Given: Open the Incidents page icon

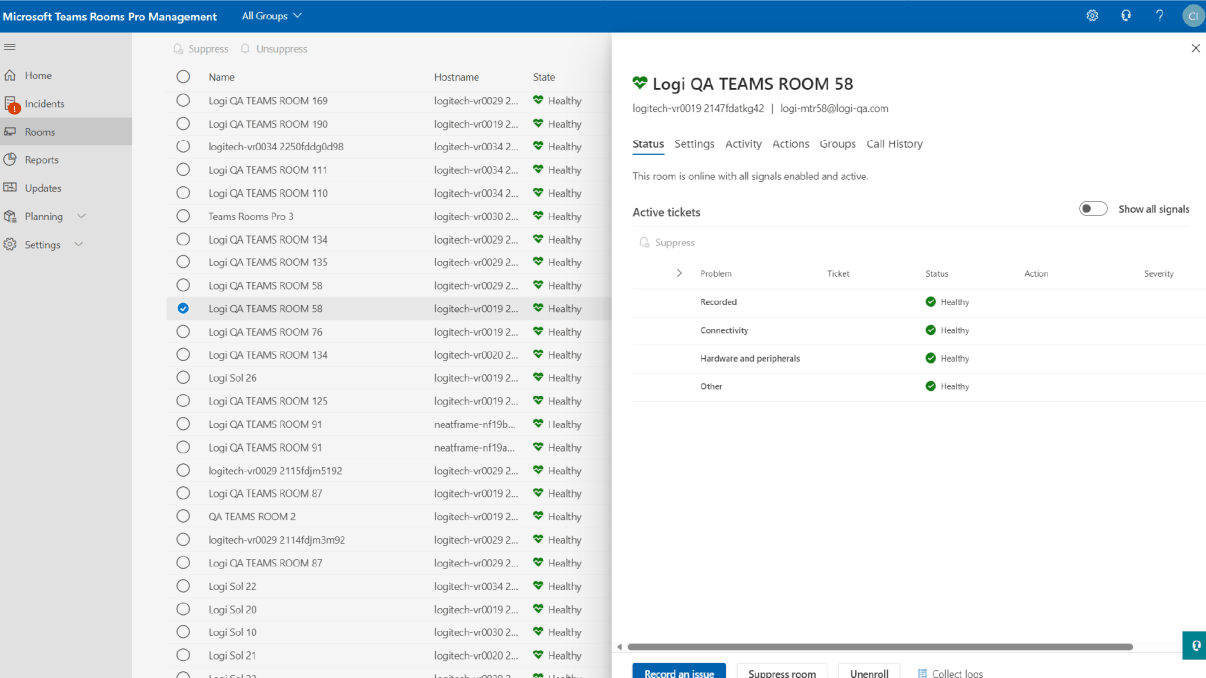Looking at the screenshot, I should [11, 104].
